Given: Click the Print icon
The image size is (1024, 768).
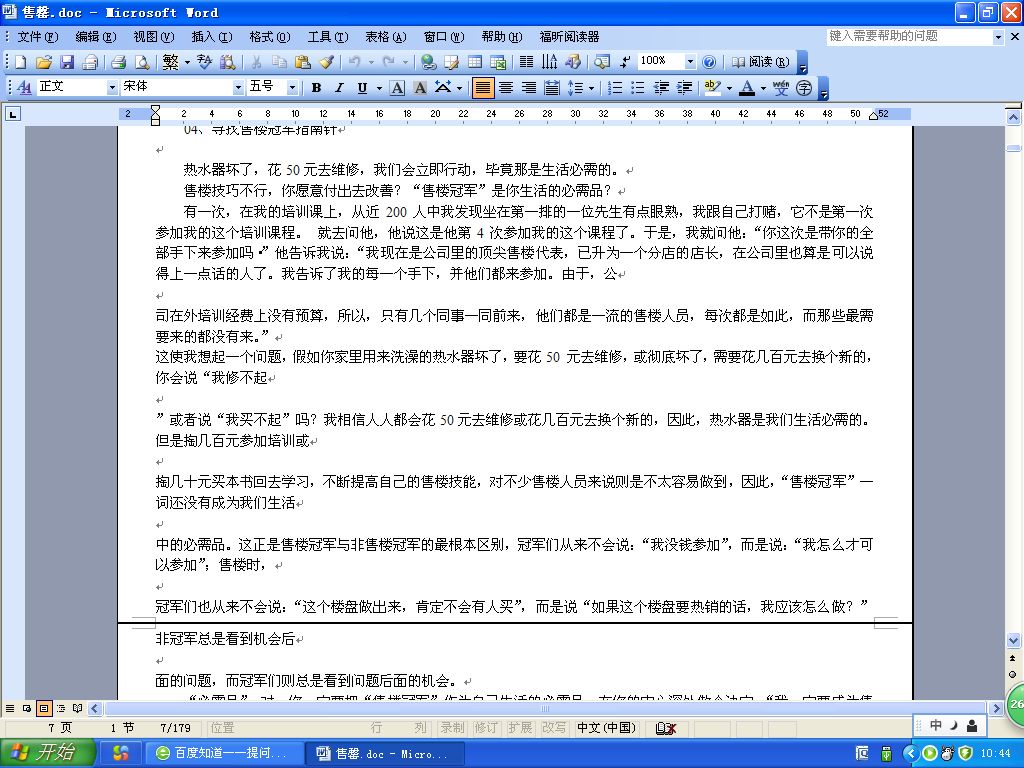Looking at the screenshot, I should click(118, 62).
